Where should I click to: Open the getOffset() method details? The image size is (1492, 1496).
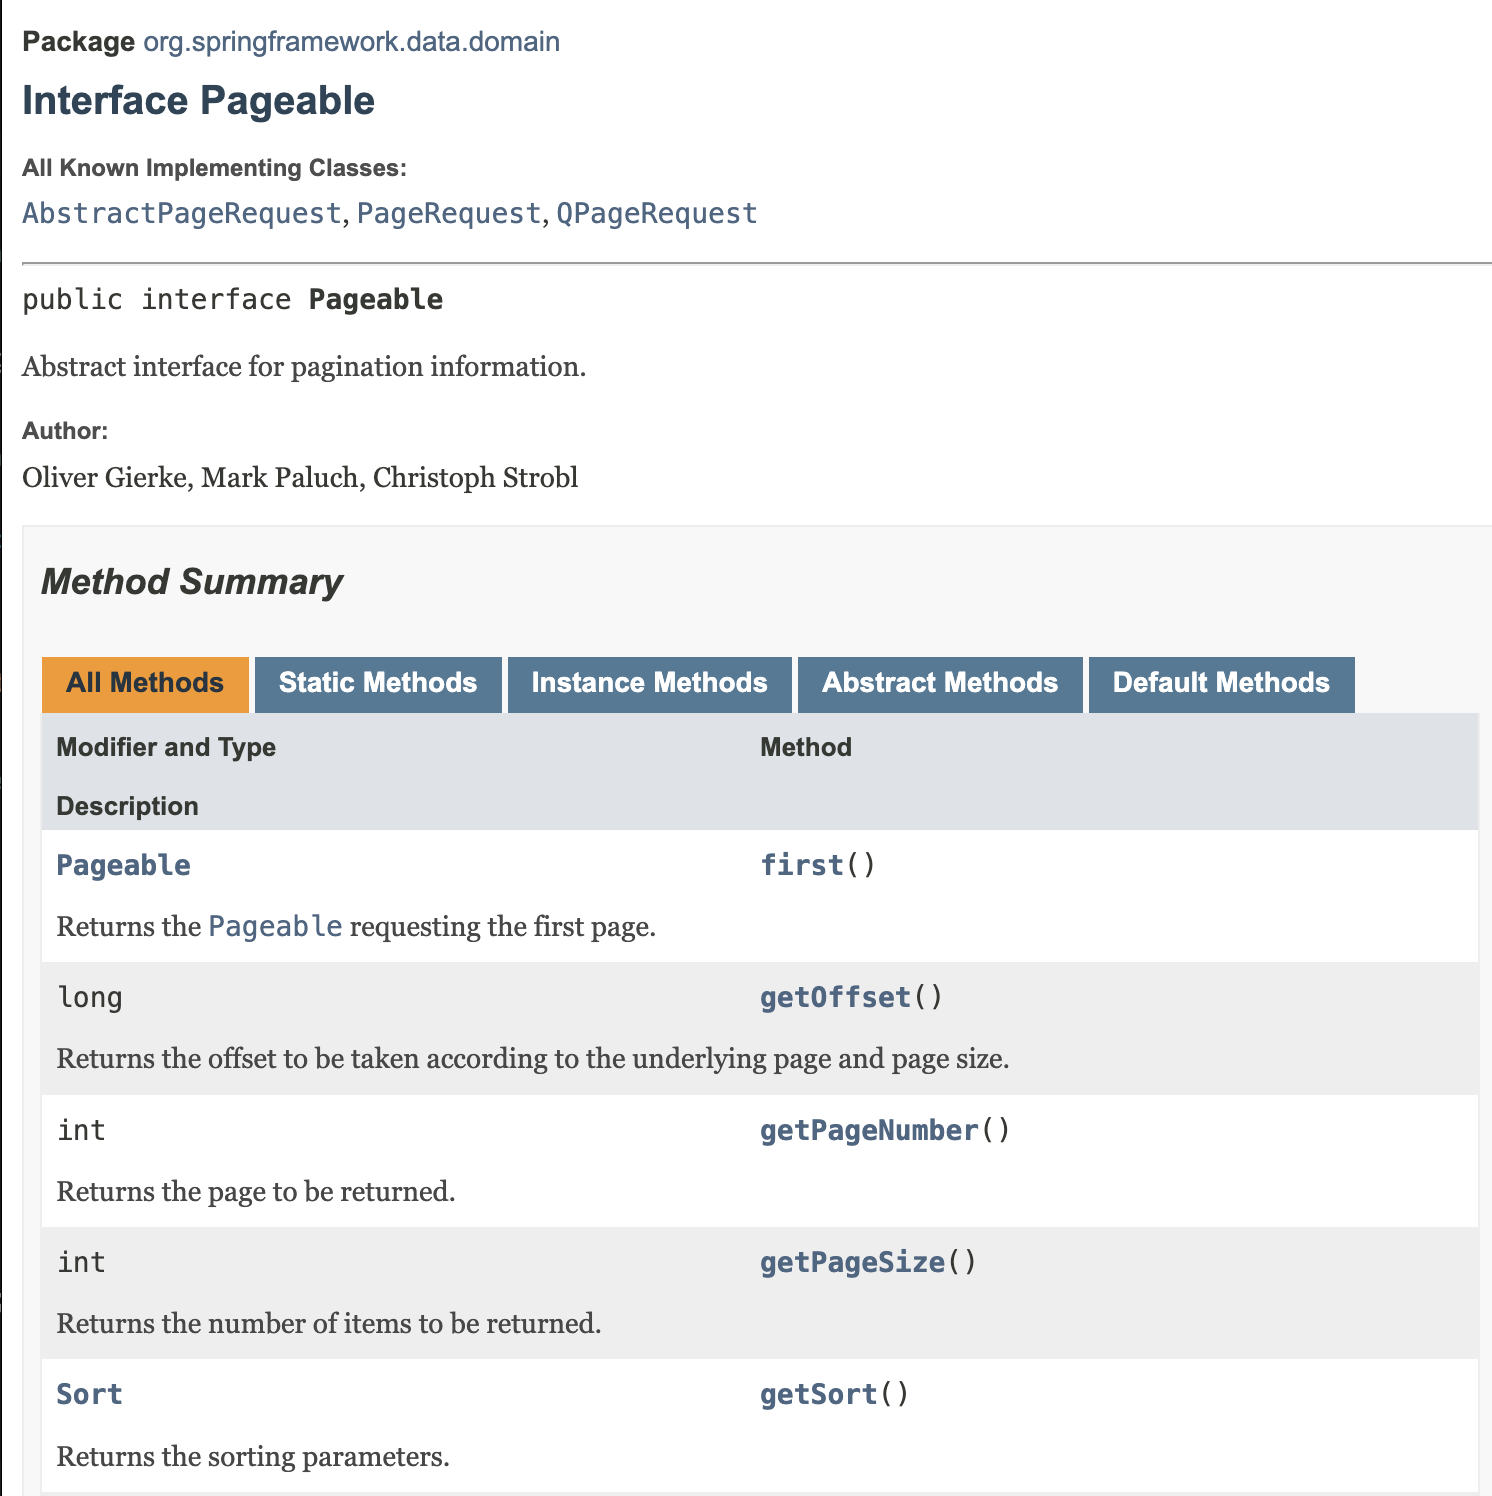(x=835, y=997)
